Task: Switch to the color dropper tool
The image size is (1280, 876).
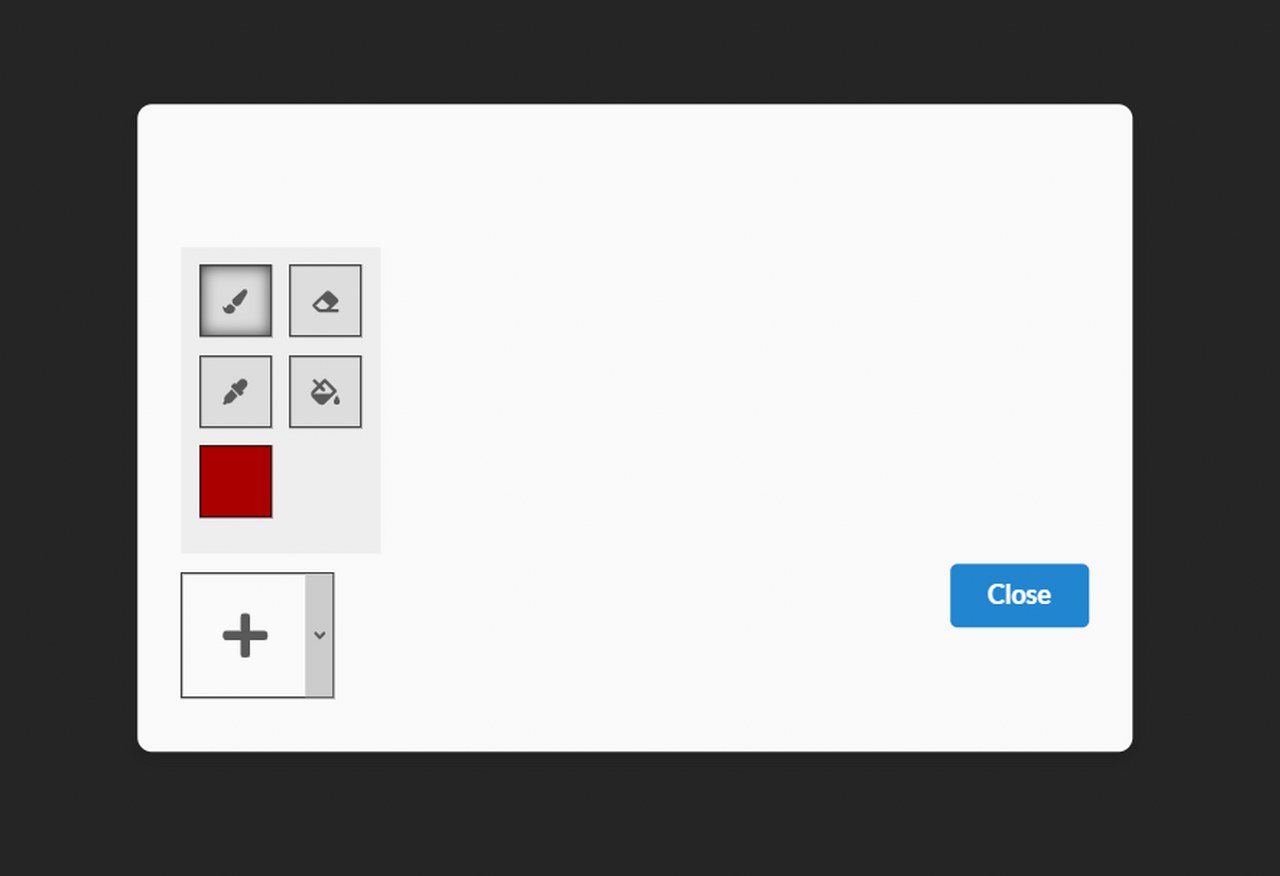Action: 235,391
